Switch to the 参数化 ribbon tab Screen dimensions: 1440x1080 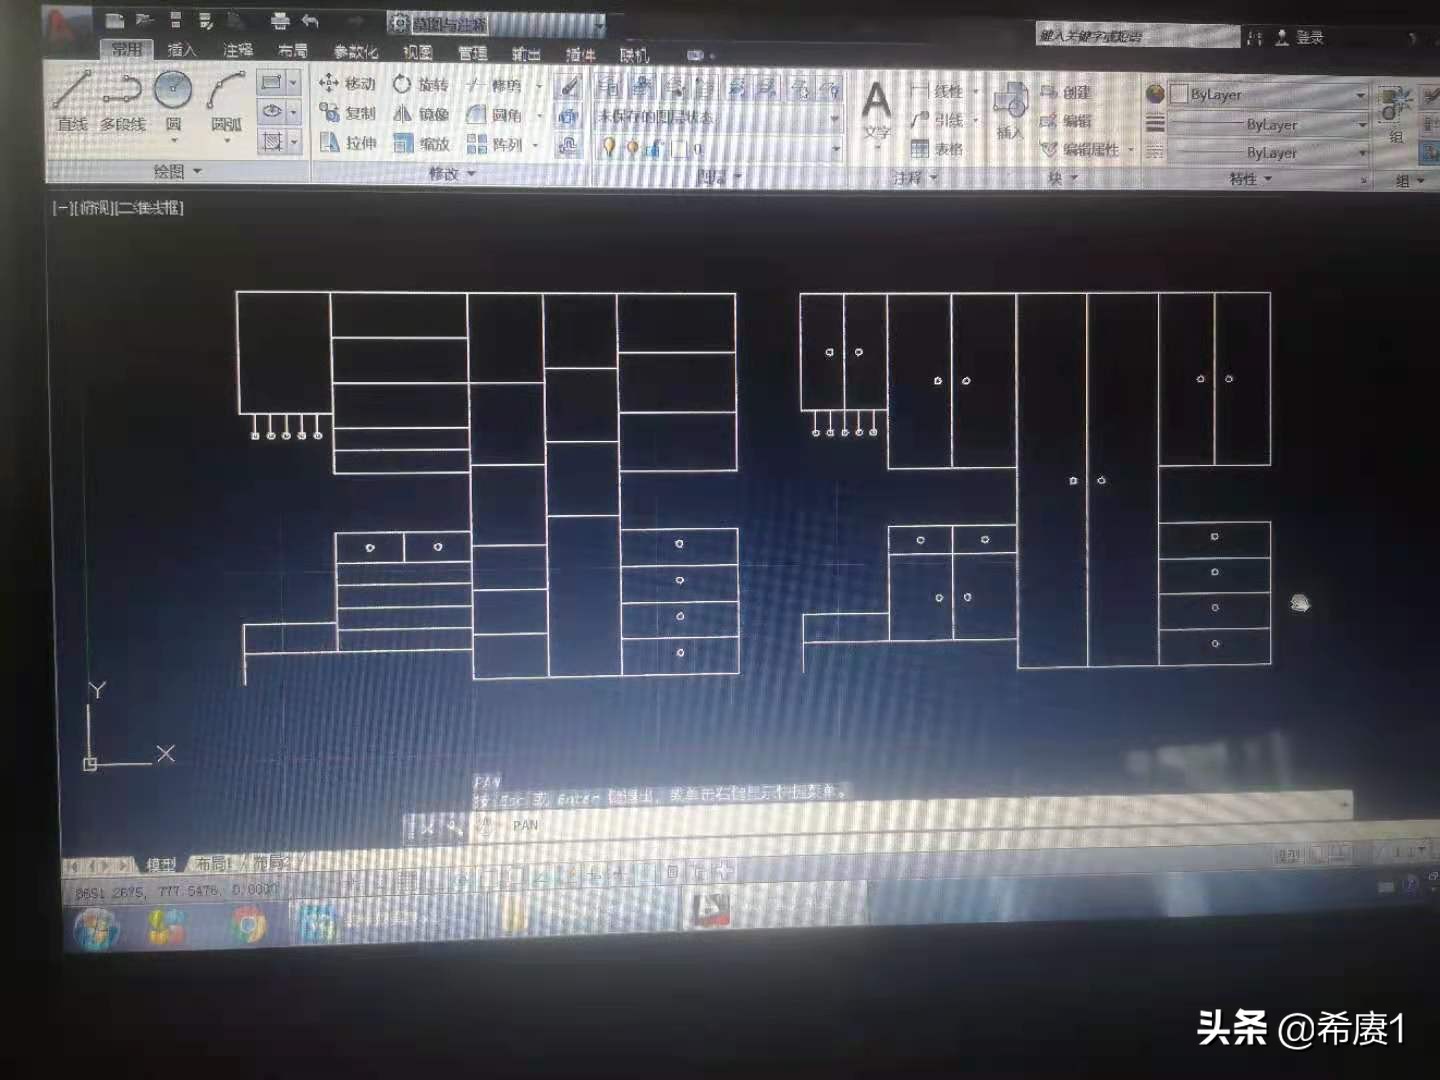tap(356, 52)
